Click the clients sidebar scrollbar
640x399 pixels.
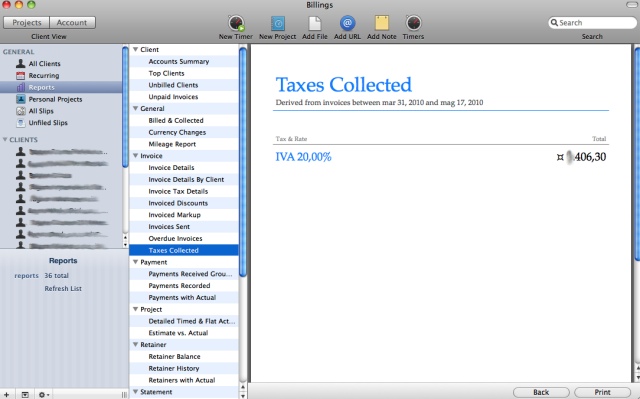tap(125, 107)
